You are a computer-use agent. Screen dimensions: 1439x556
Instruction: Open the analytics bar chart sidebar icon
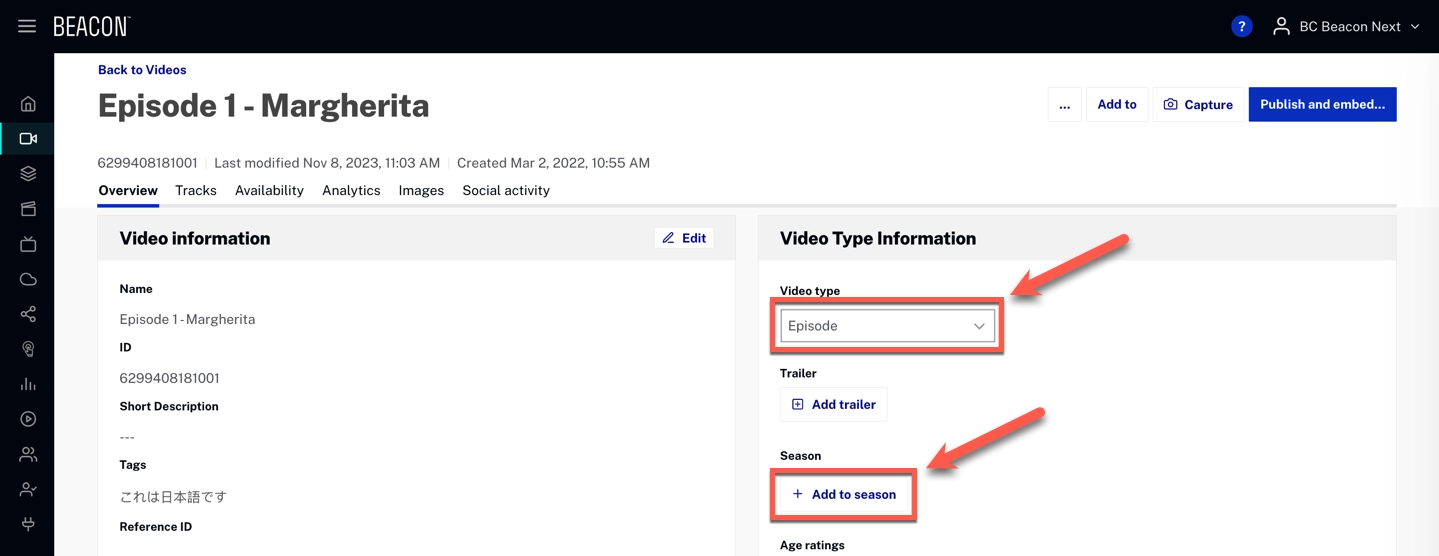click(28, 384)
